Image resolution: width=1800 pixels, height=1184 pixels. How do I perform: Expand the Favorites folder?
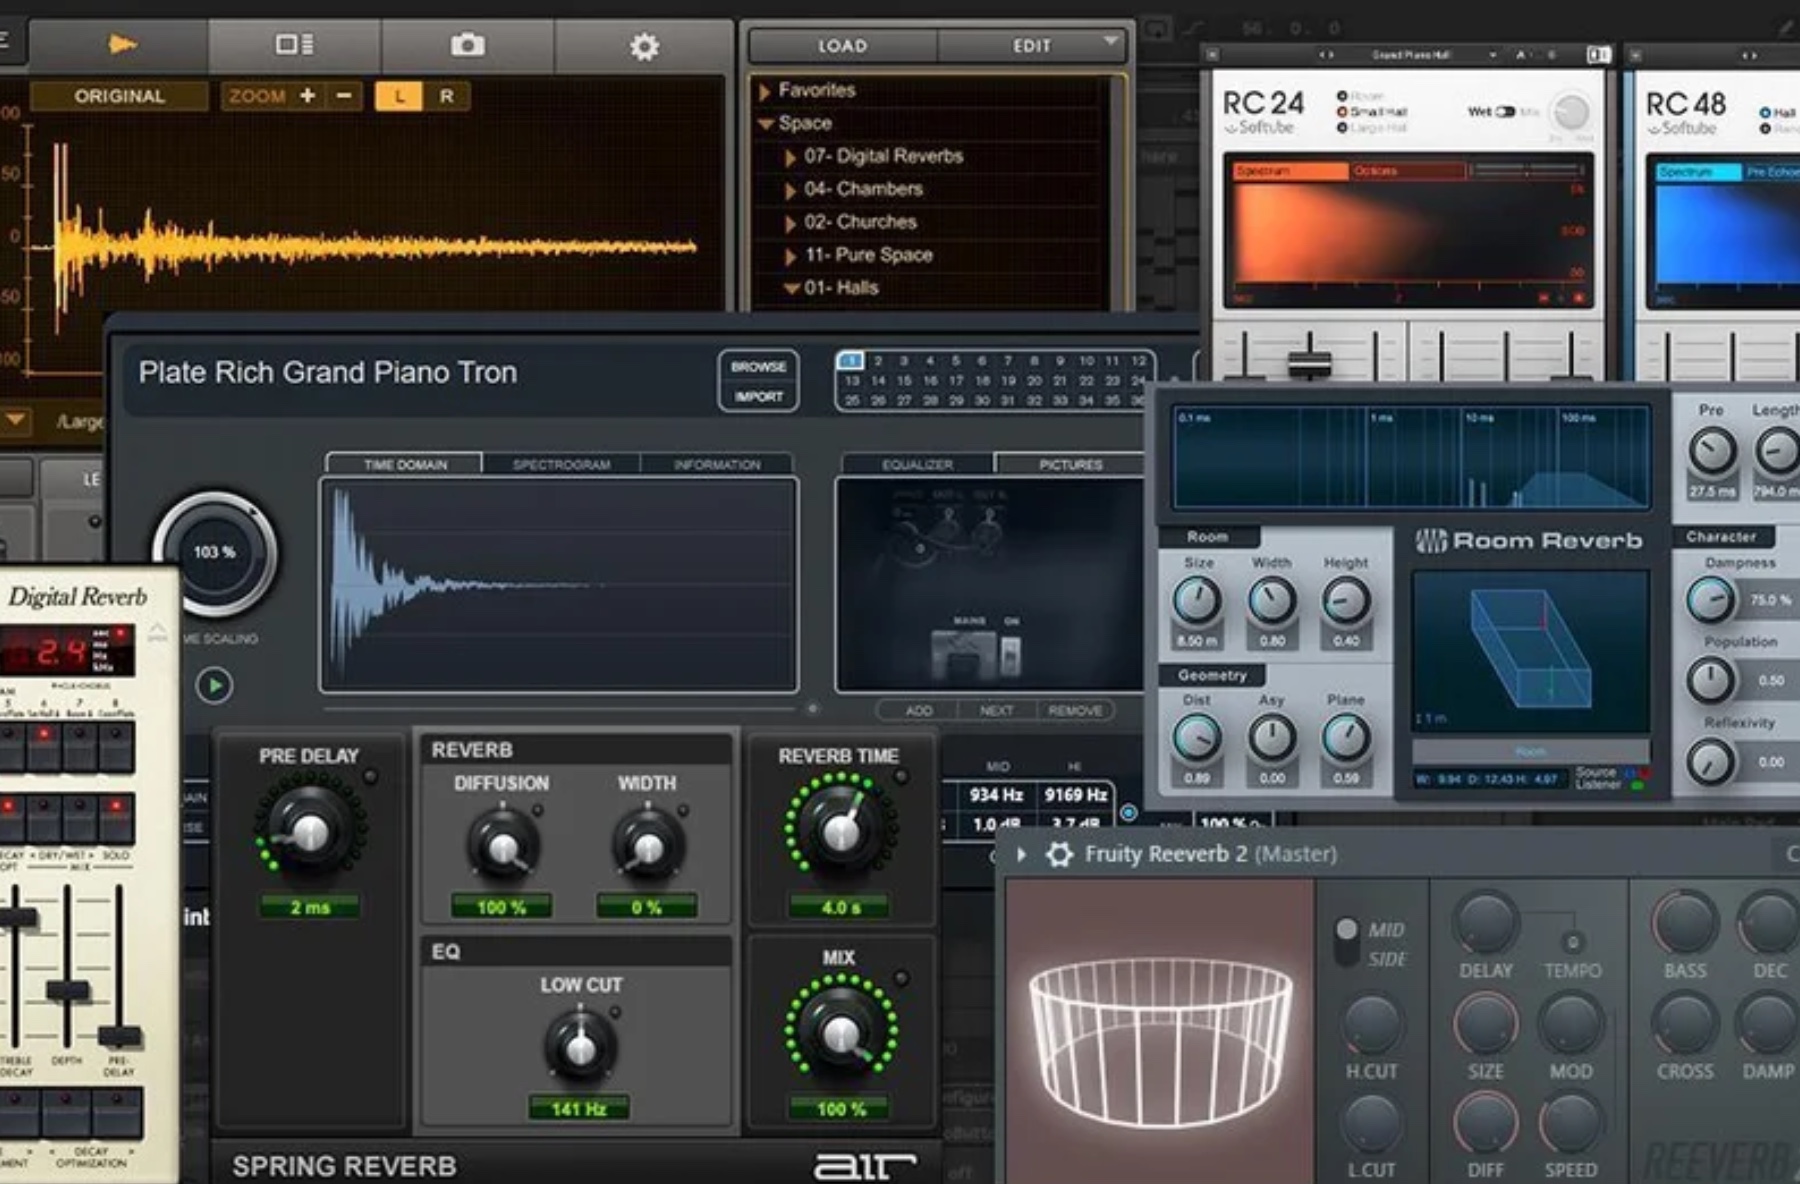[x=765, y=91]
